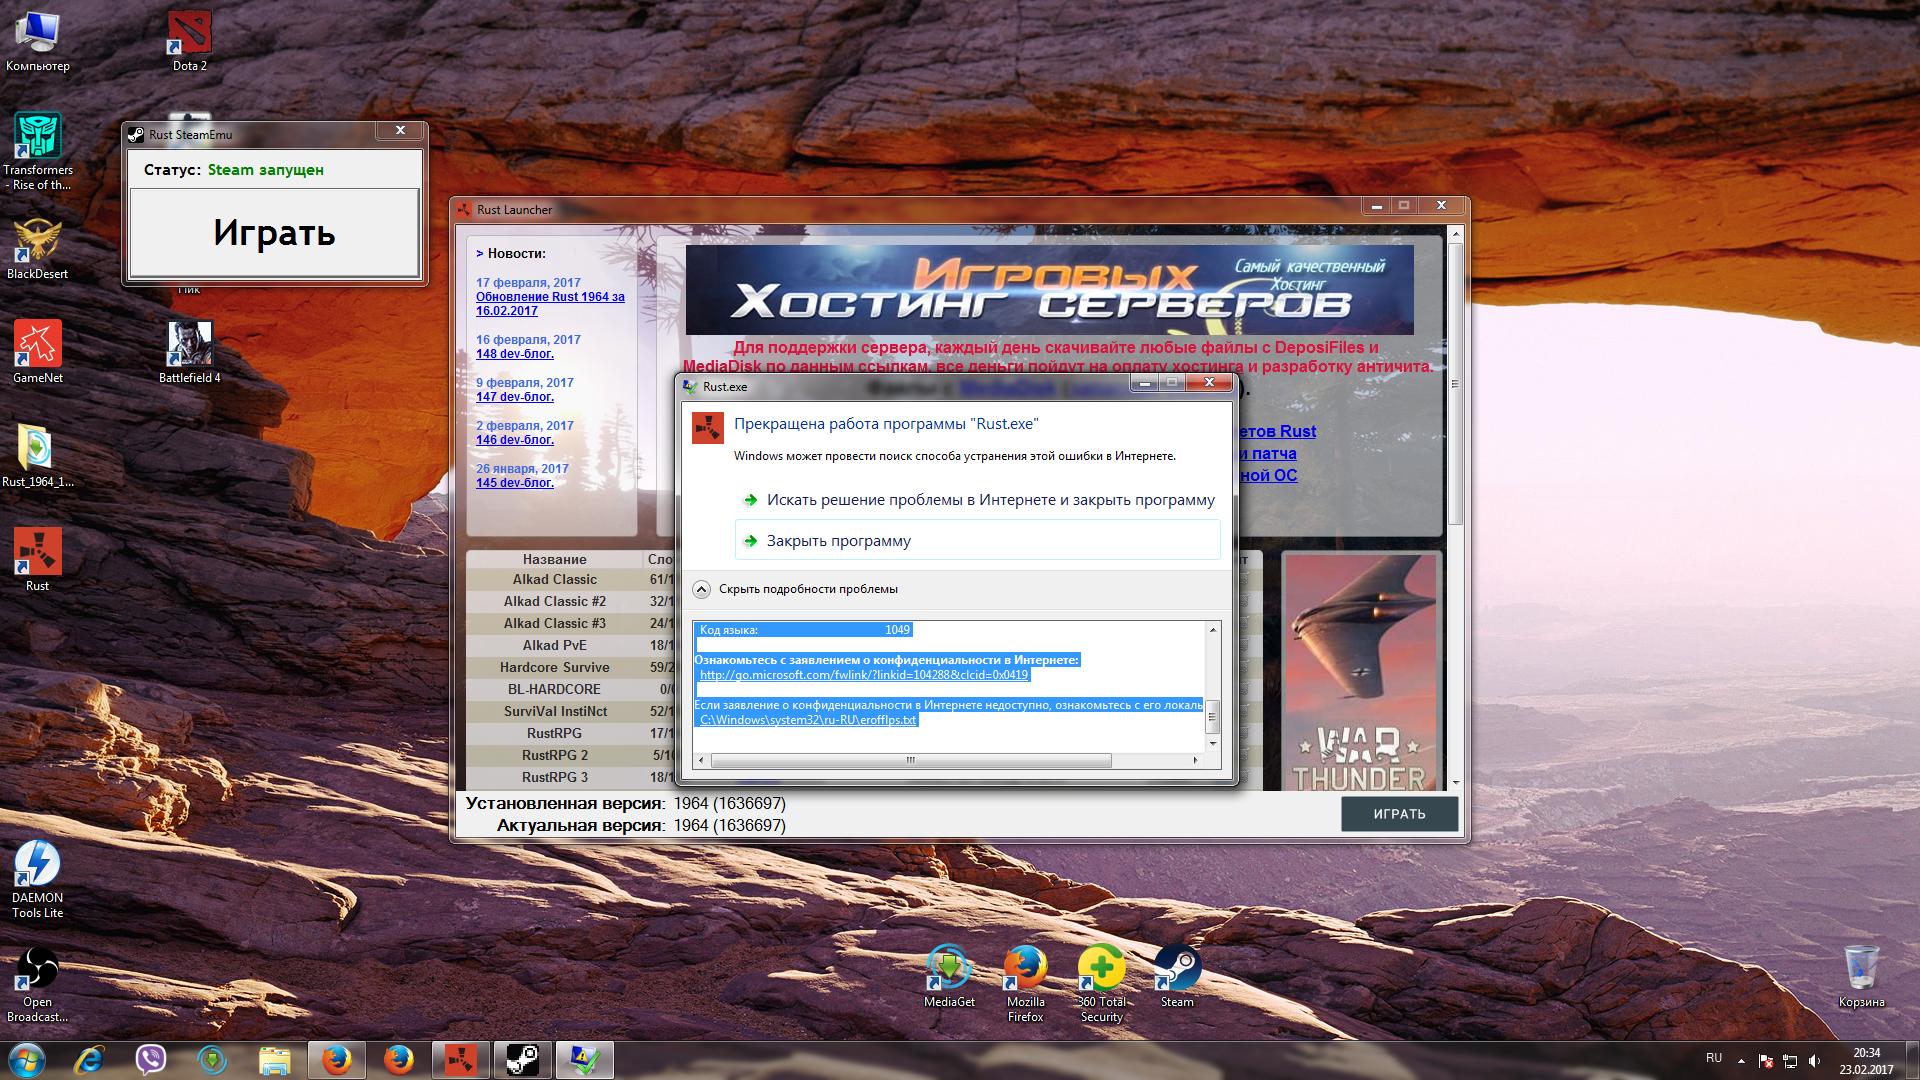This screenshot has height=1080, width=1920.
Task: Click the big Играть button in Rust SteamEmu
Action: (274, 233)
